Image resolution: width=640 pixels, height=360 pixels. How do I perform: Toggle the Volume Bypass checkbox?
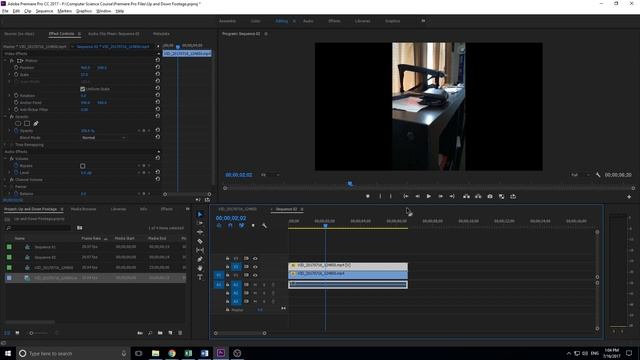82,166
